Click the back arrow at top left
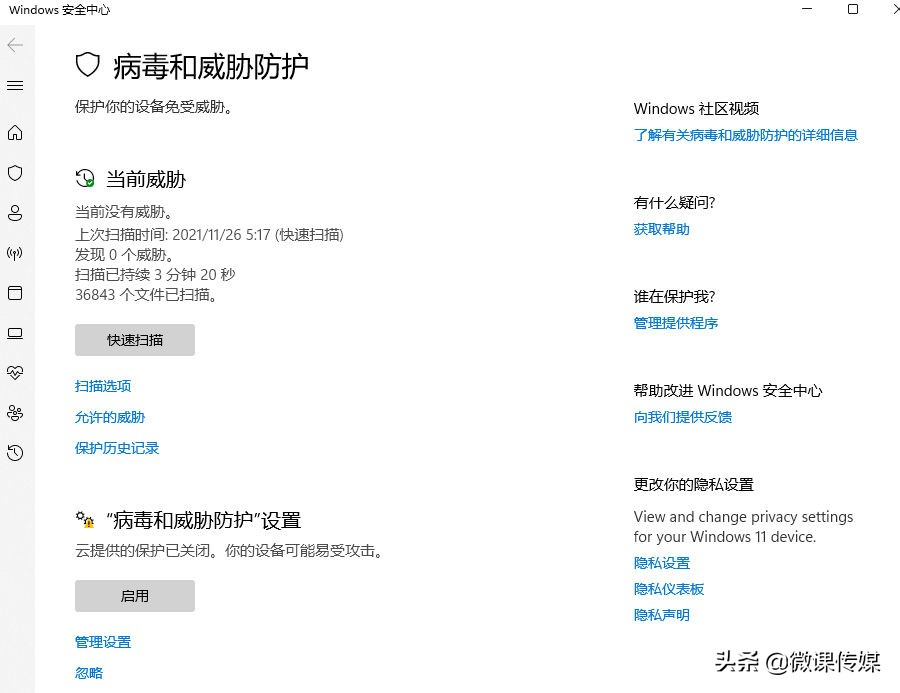 (x=16, y=45)
